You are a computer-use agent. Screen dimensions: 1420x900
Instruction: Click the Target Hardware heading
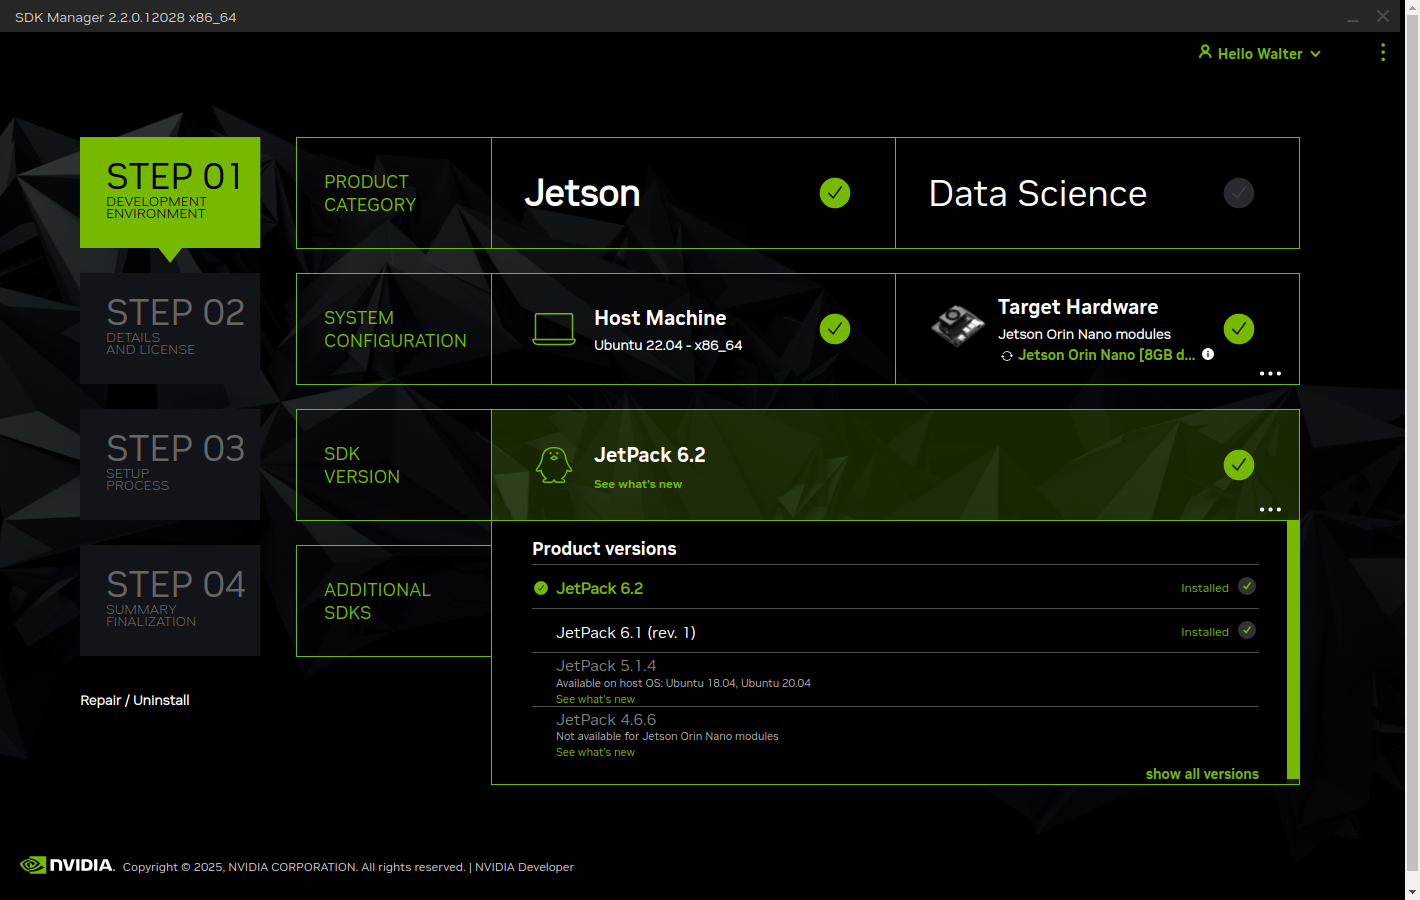[1078, 307]
